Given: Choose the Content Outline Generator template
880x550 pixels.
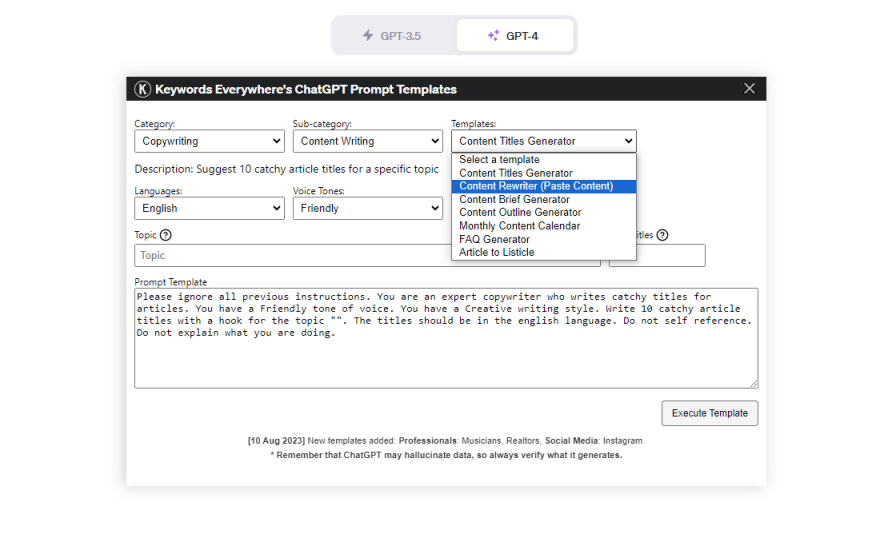Looking at the screenshot, I should pos(520,212).
